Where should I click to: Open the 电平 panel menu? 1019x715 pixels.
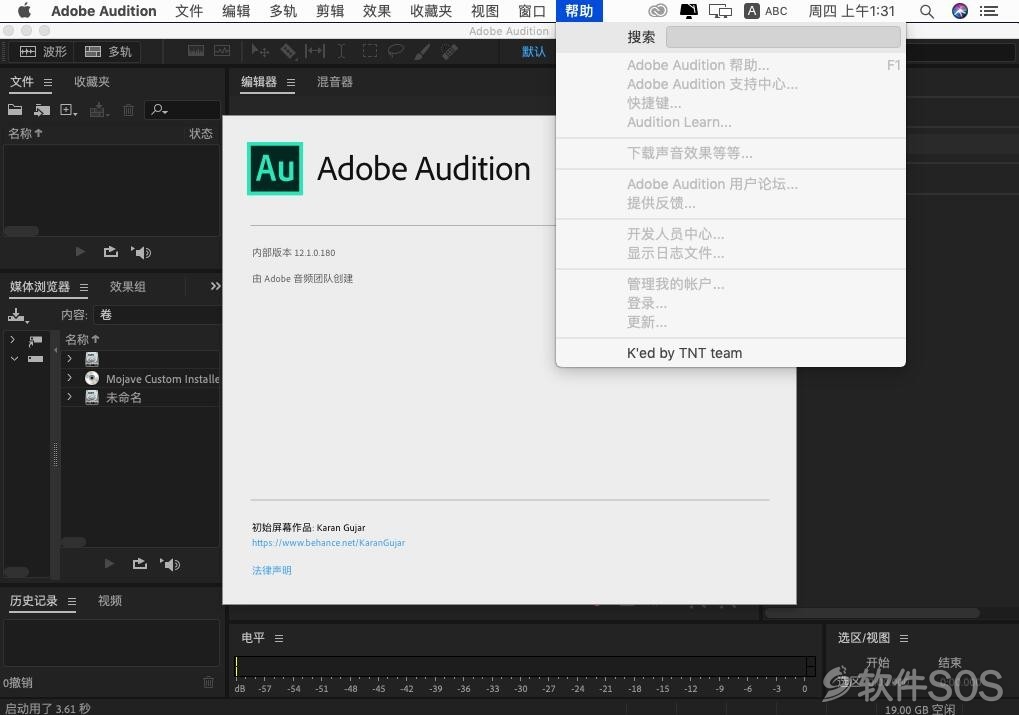[x=279, y=639]
